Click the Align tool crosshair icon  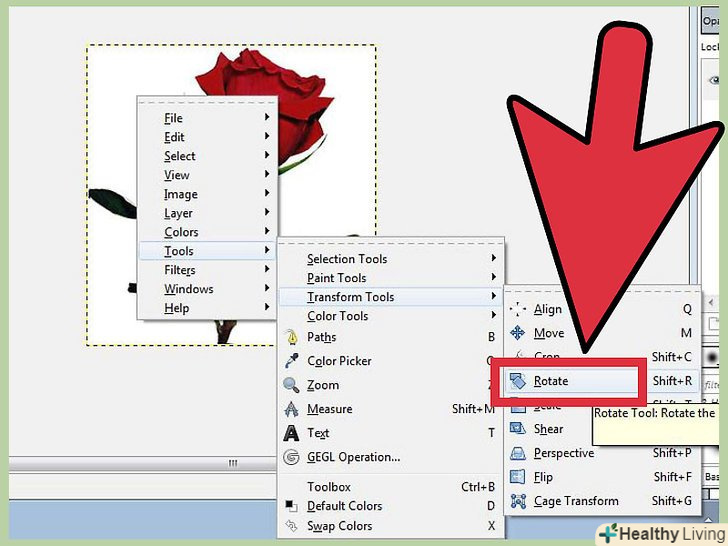(x=517, y=309)
